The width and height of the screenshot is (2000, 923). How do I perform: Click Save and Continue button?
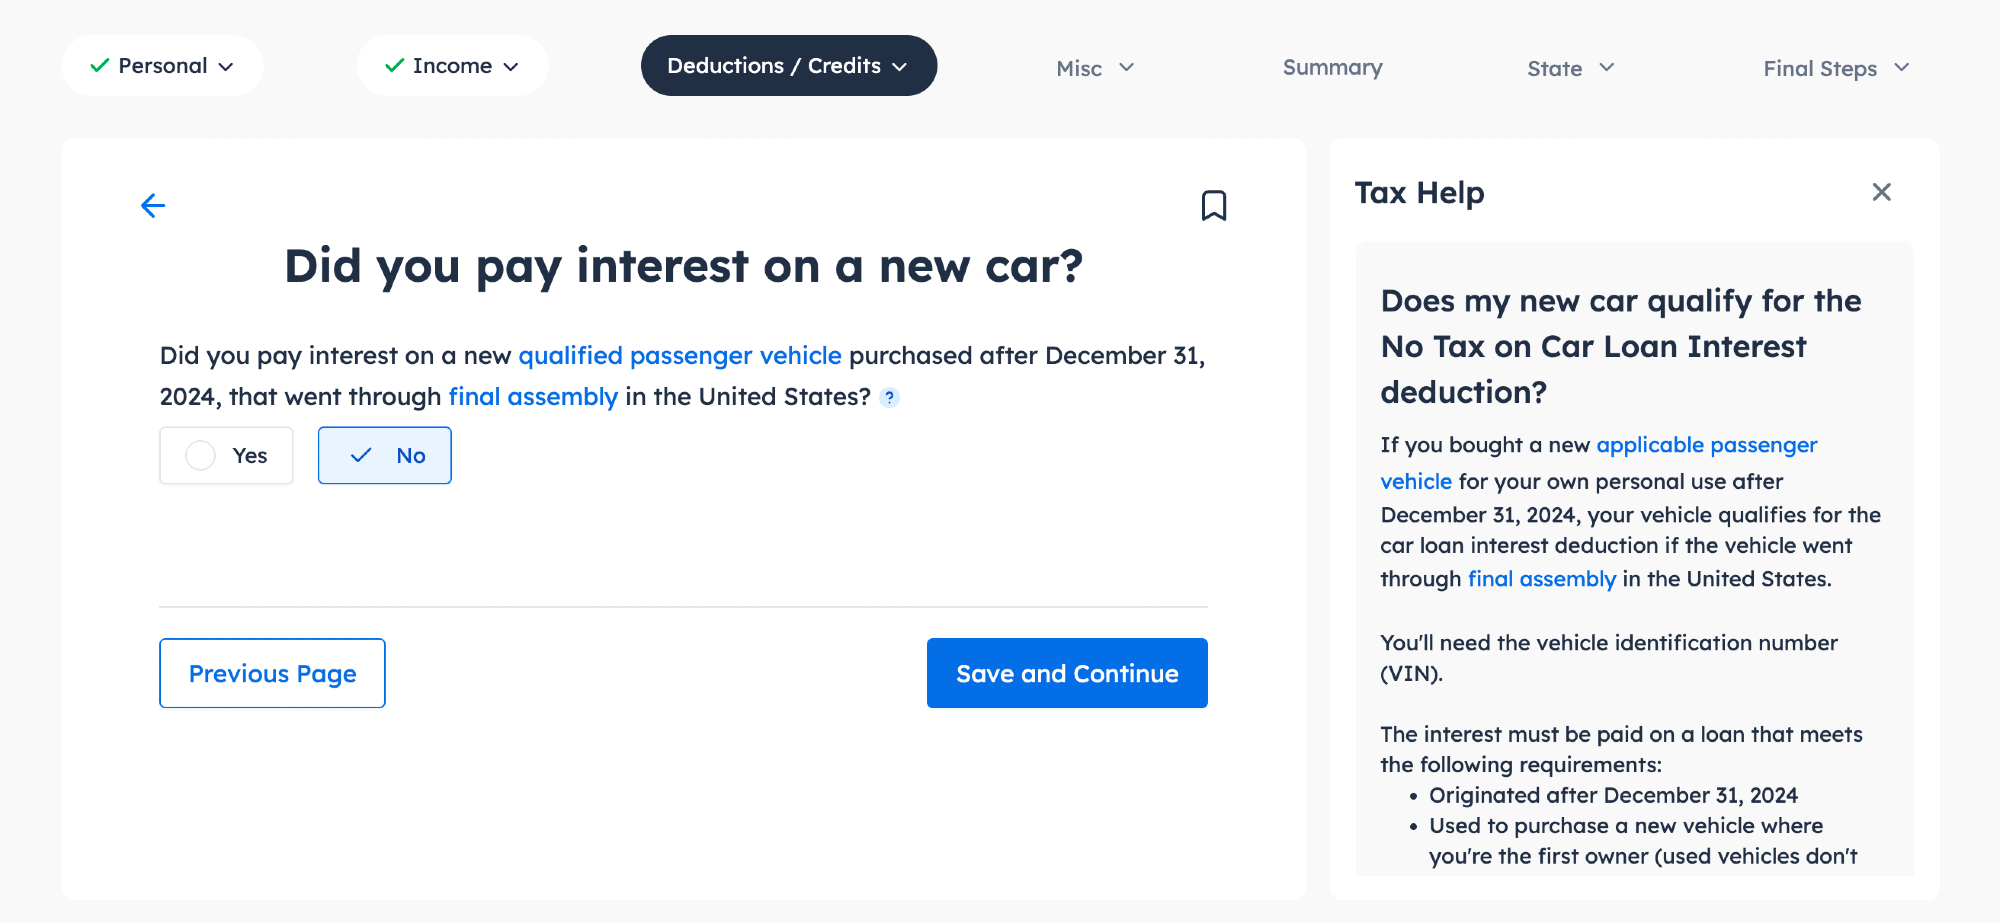point(1067,673)
